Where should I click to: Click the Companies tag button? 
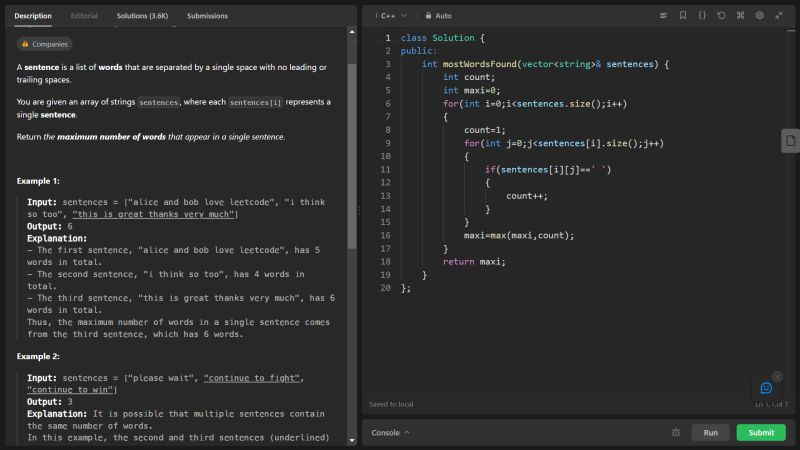coord(44,44)
